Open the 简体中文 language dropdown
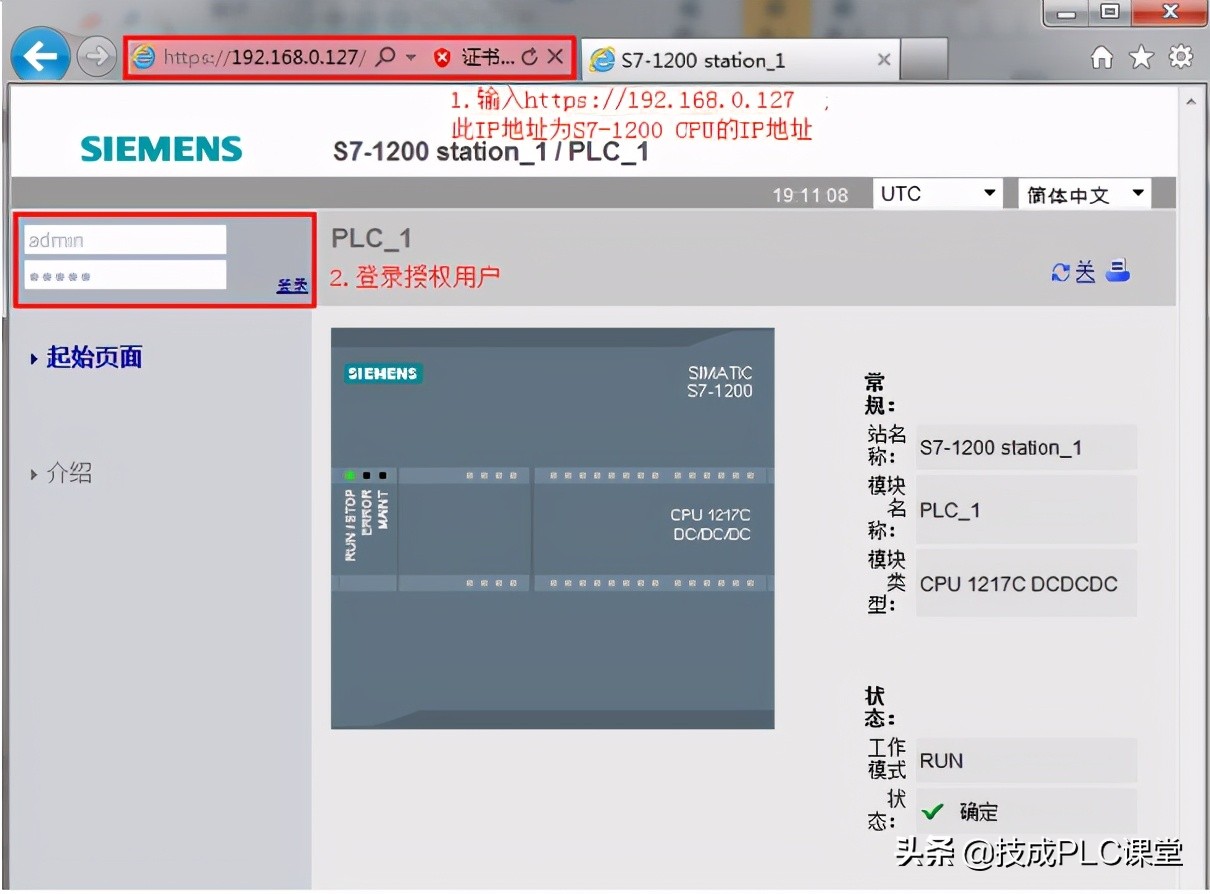The image size is (1210, 894). click(1083, 193)
